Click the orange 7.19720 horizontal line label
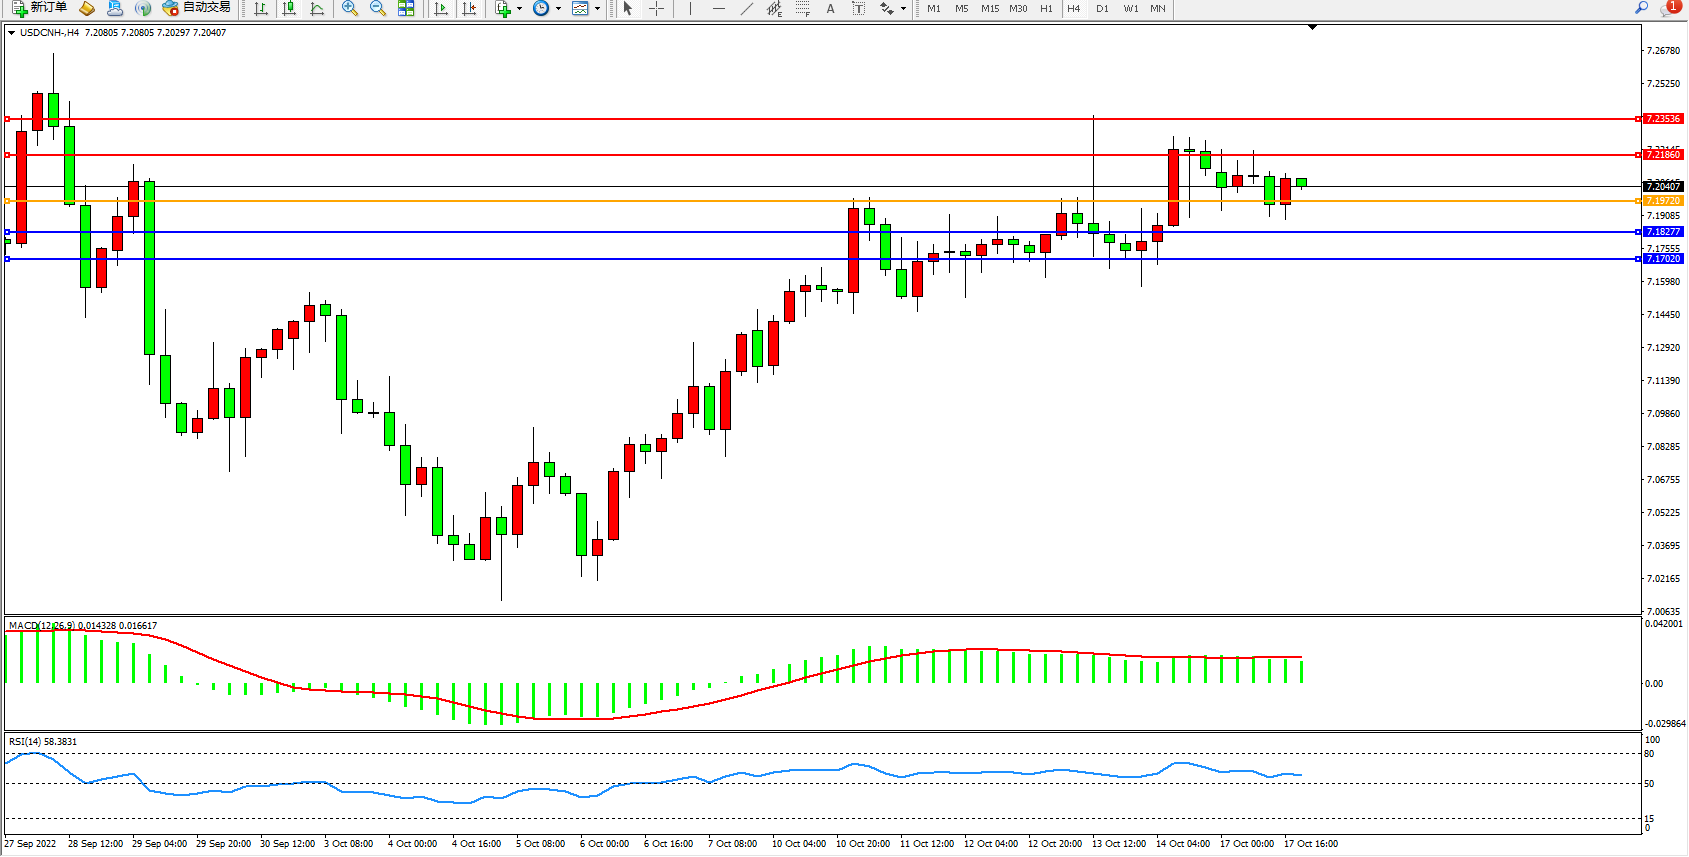Viewport: 1689px width, 857px height. pyautogui.click(x=1663, y=201)
